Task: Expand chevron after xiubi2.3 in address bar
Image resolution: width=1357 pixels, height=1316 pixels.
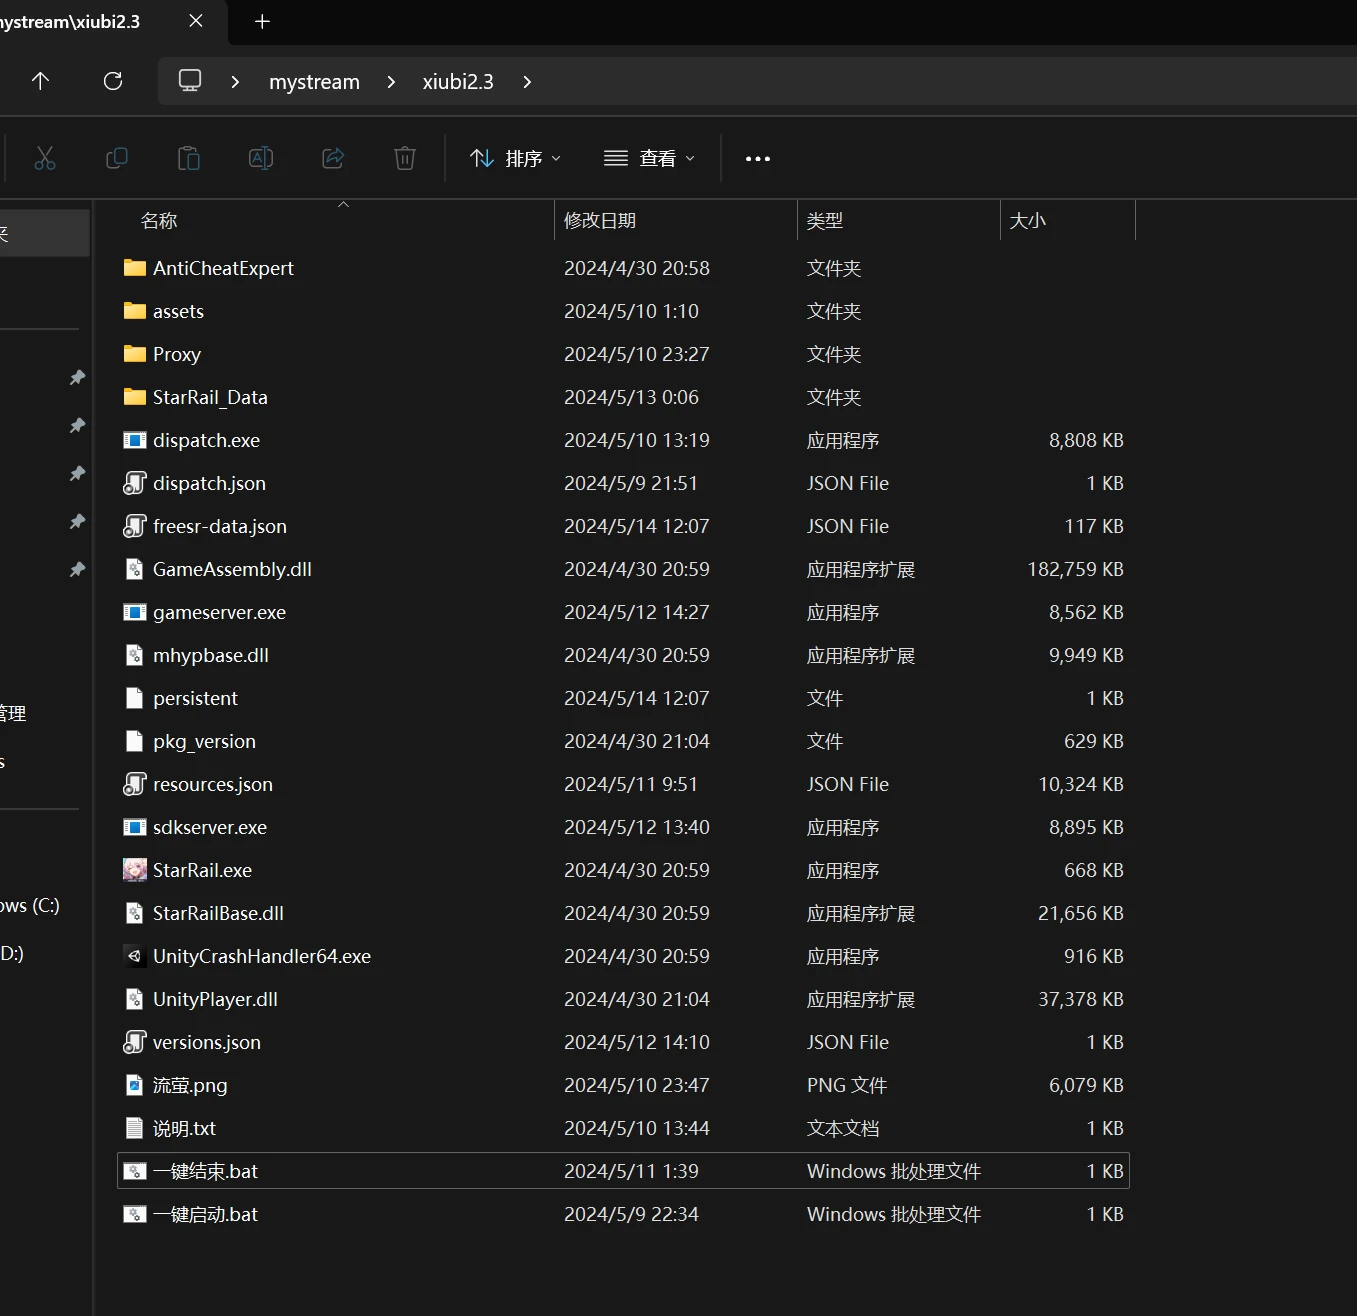Action: point(527,82)
